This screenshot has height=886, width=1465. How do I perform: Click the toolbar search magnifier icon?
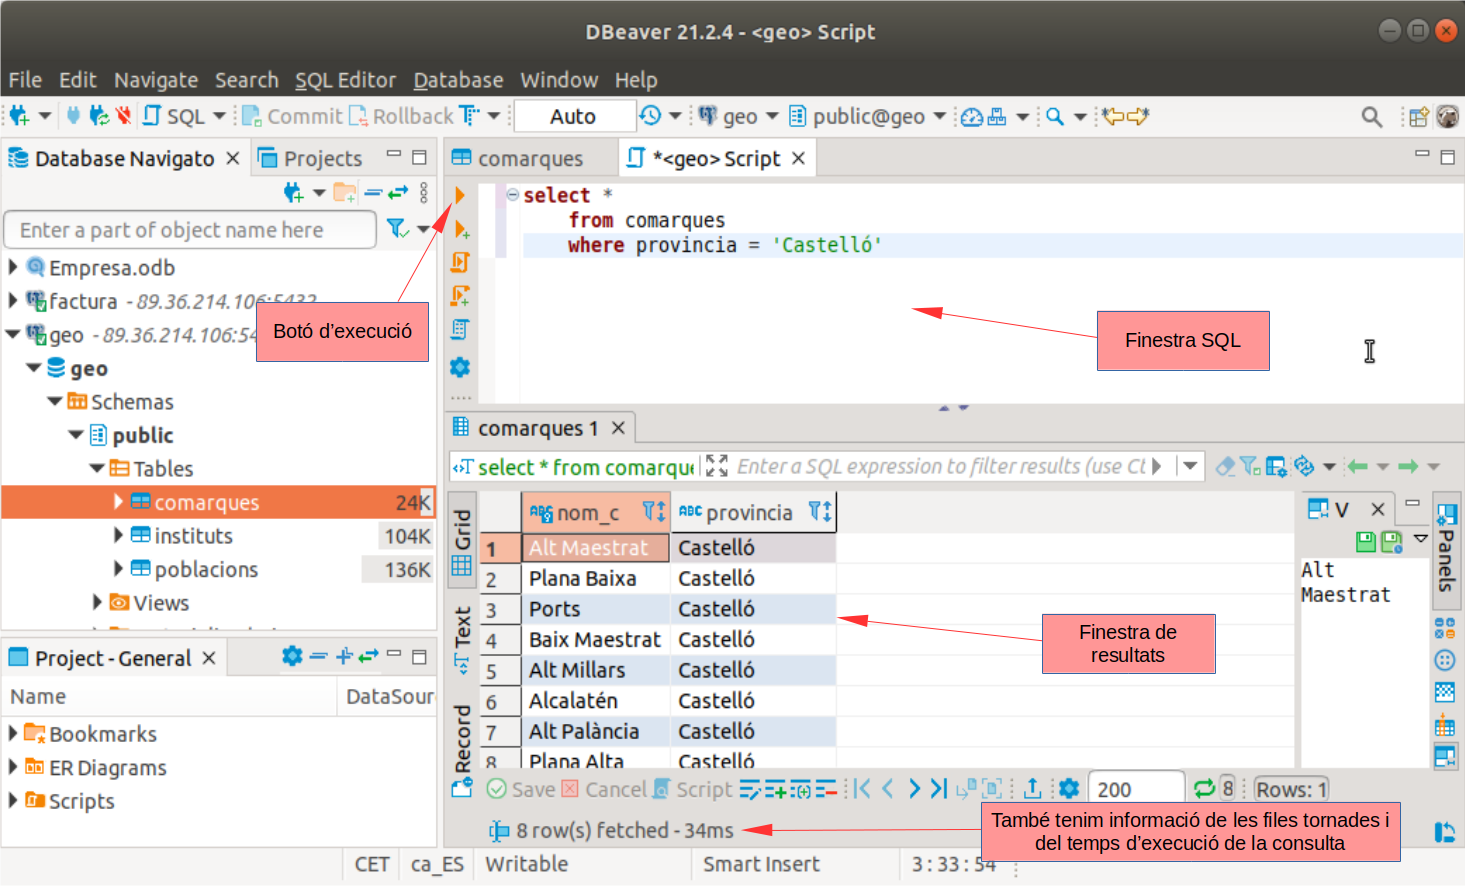1371,117
